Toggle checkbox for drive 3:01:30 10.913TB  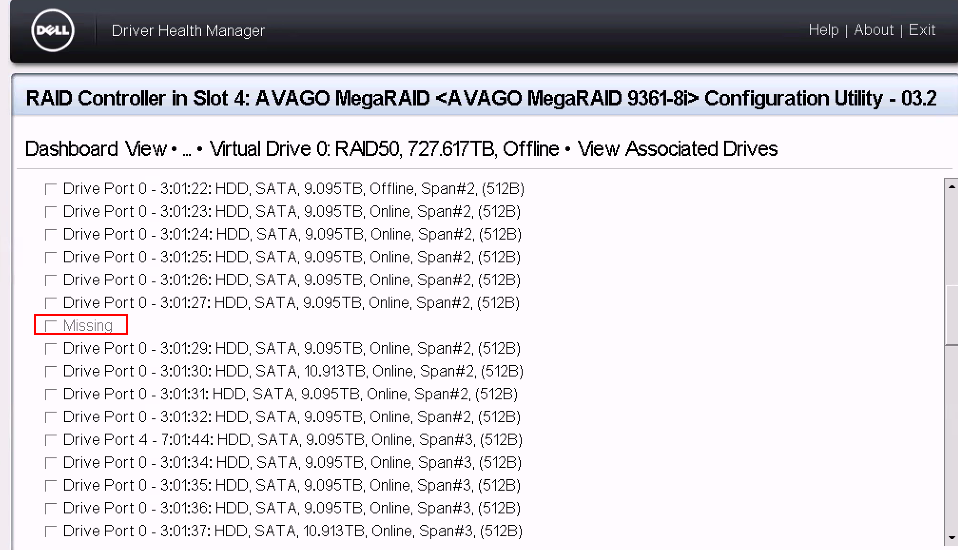(51, 372)
